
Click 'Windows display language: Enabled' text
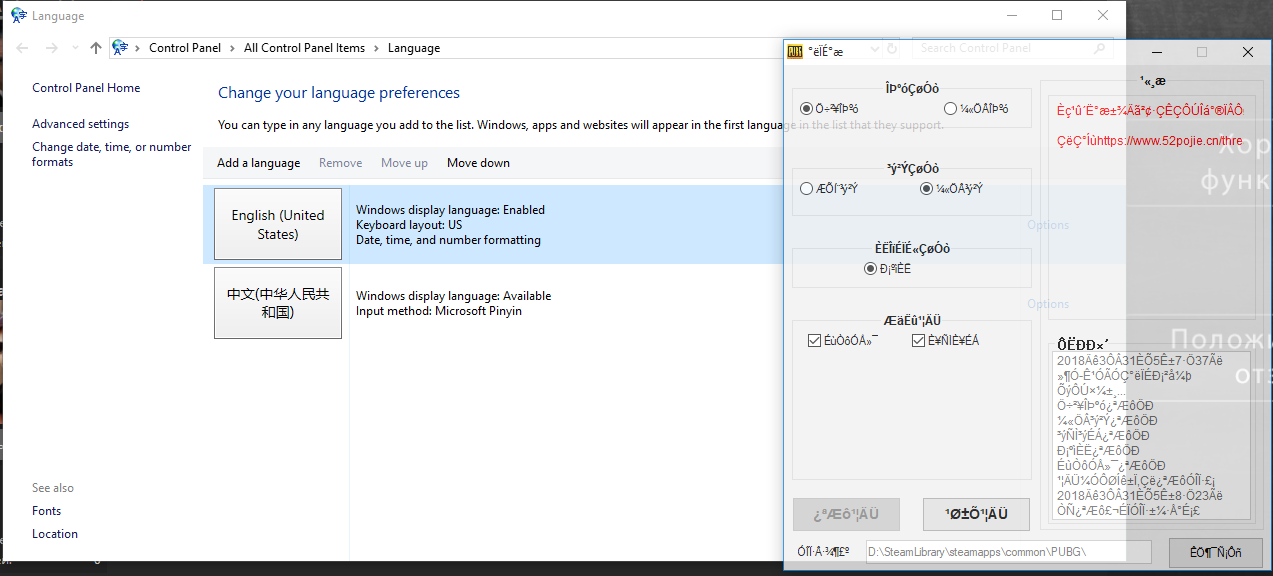click(450, 210)
